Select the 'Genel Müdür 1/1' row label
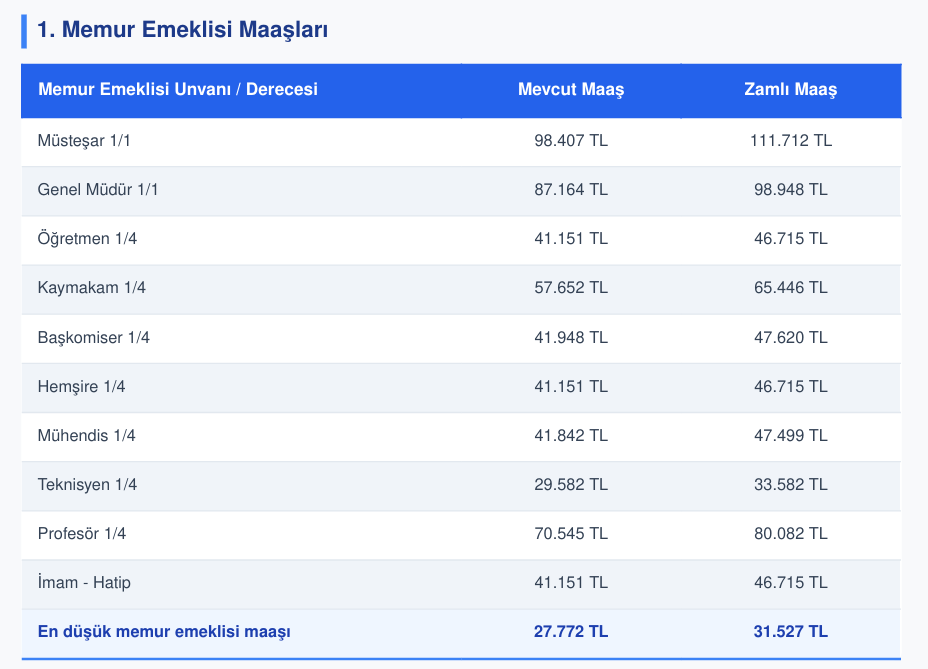The image size is (928, 669). (x=98, y=189)
